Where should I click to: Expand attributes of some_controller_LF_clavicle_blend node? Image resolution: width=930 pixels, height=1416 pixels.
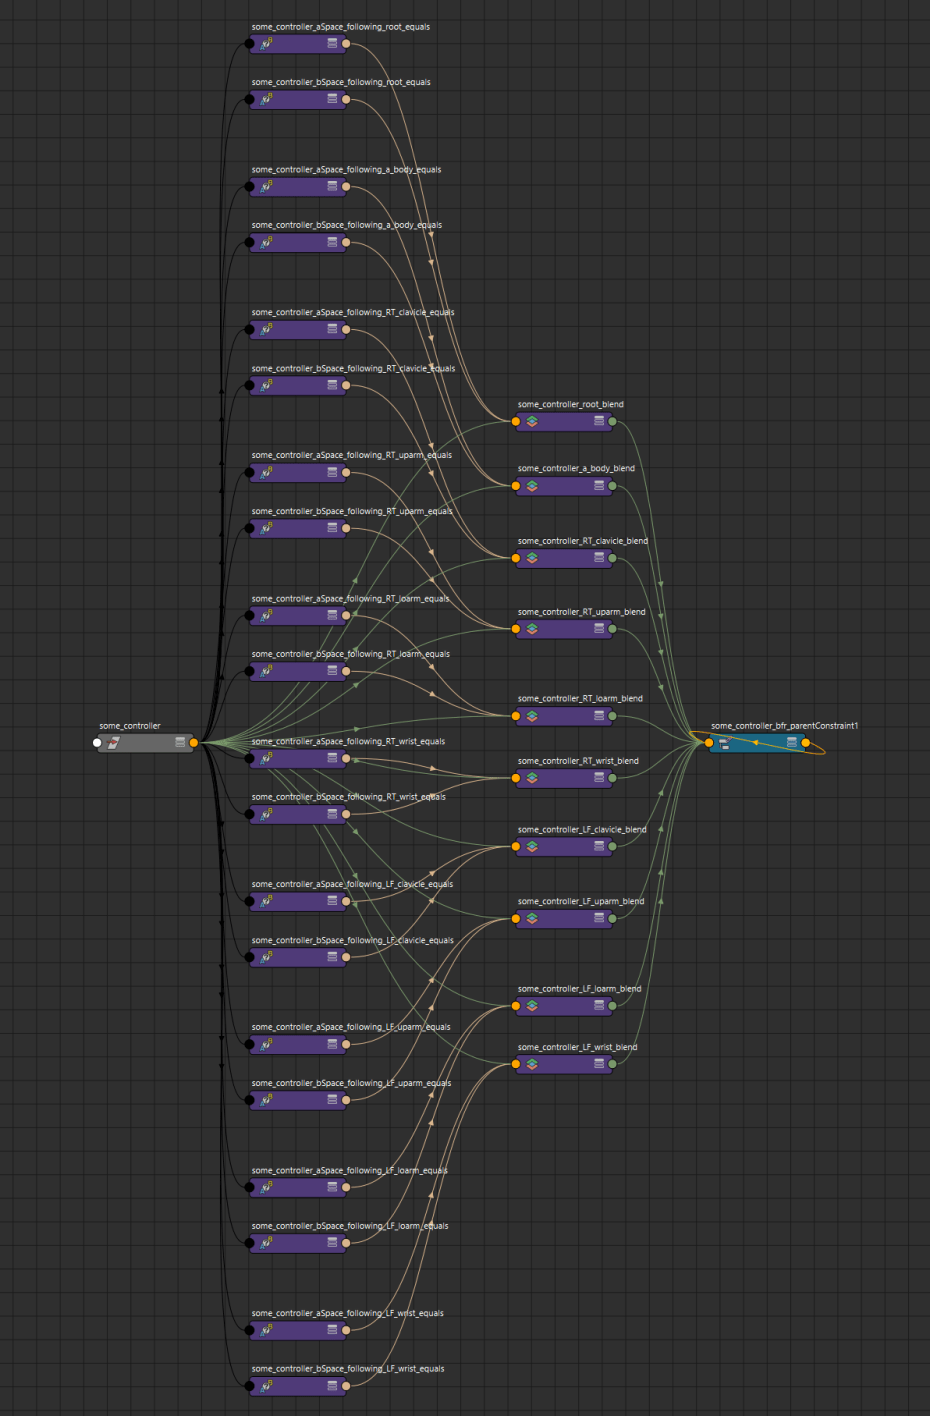[x=598, y=845]
